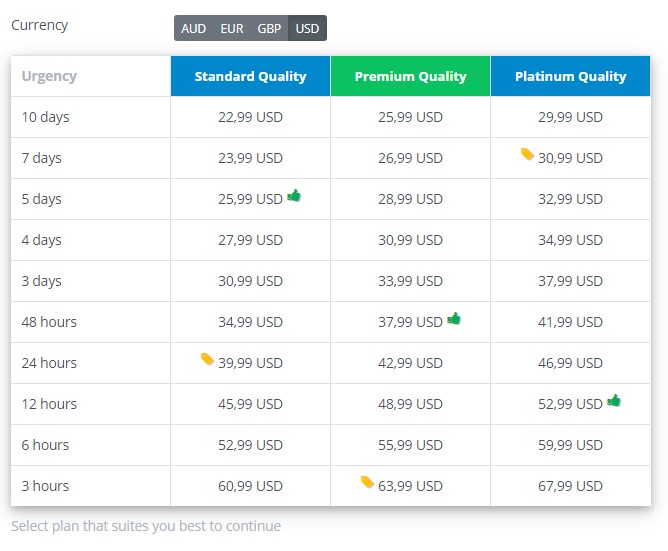
Task: Click the thumbs-up icon beside 25,99 USD
Action: [294, 196]
